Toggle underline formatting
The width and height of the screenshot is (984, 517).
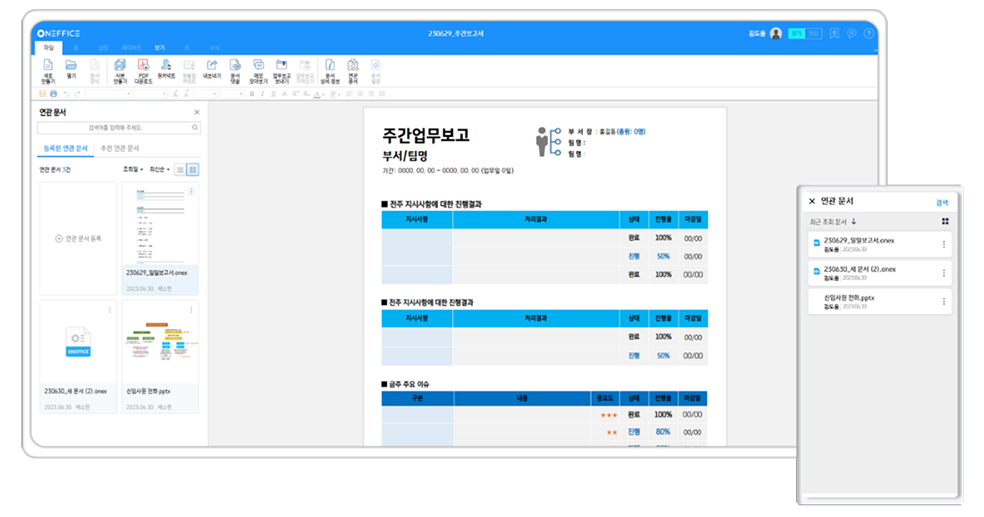(273, 94)
